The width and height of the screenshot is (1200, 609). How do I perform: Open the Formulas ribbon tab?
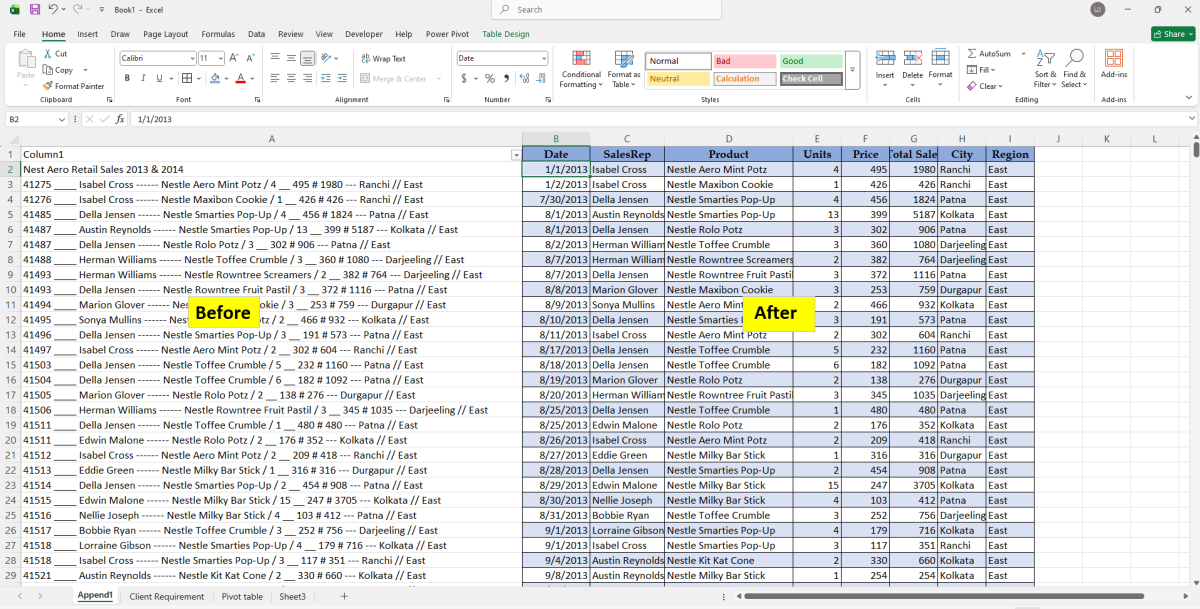(218, 34)
